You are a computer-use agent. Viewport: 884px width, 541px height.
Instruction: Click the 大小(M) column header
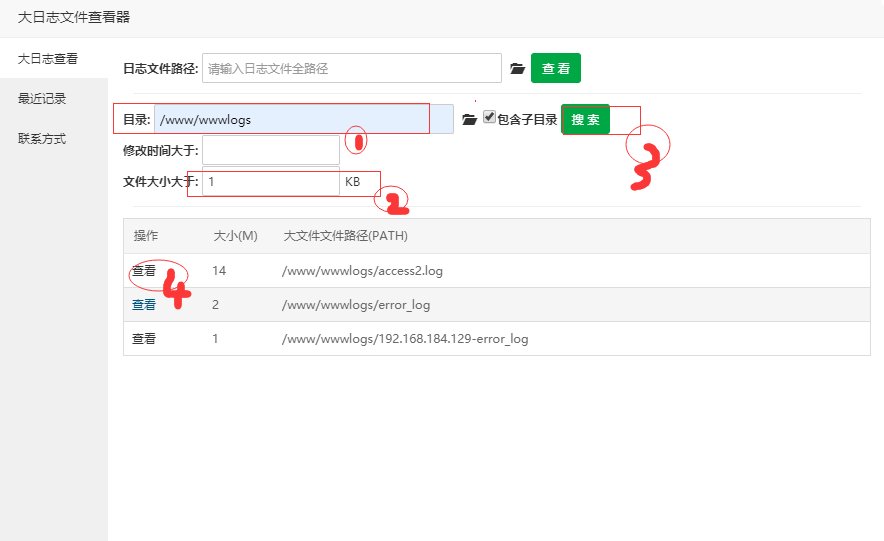235,236
